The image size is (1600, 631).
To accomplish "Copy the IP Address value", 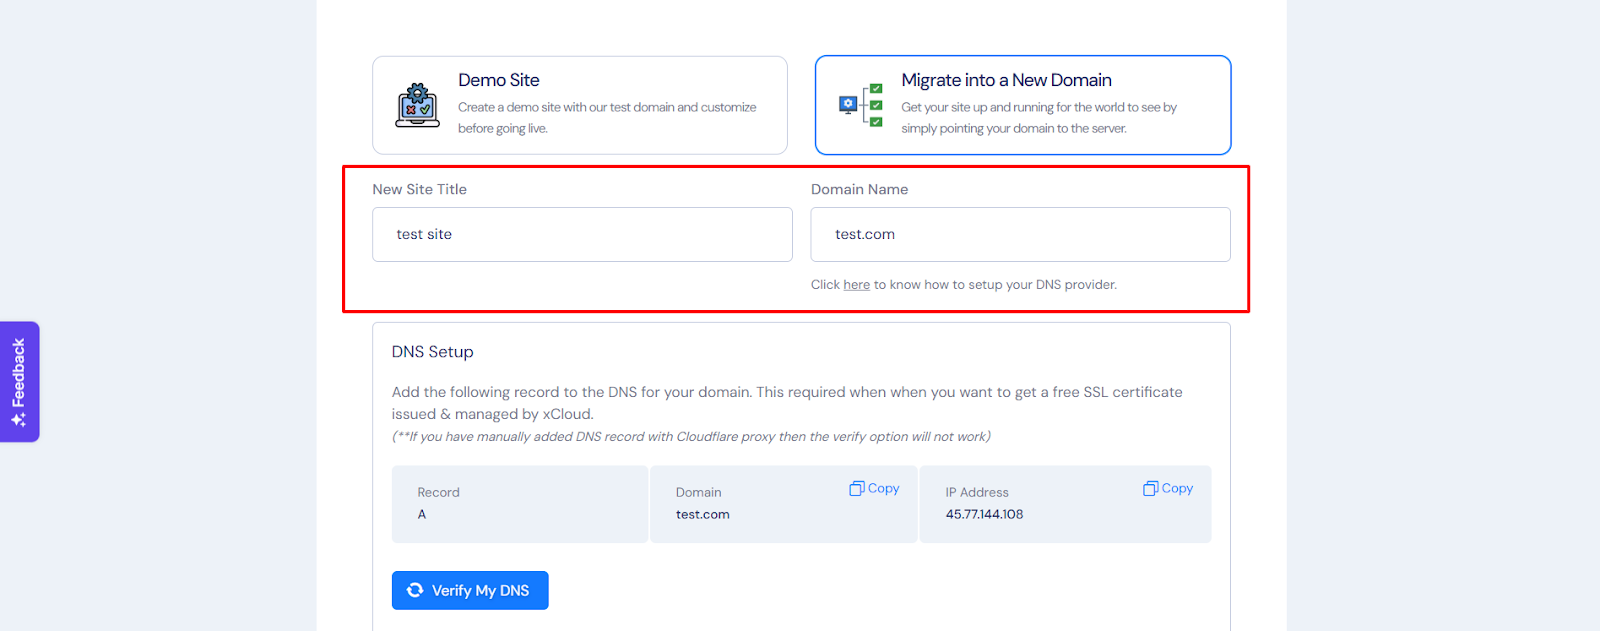I will [1168, 488].
